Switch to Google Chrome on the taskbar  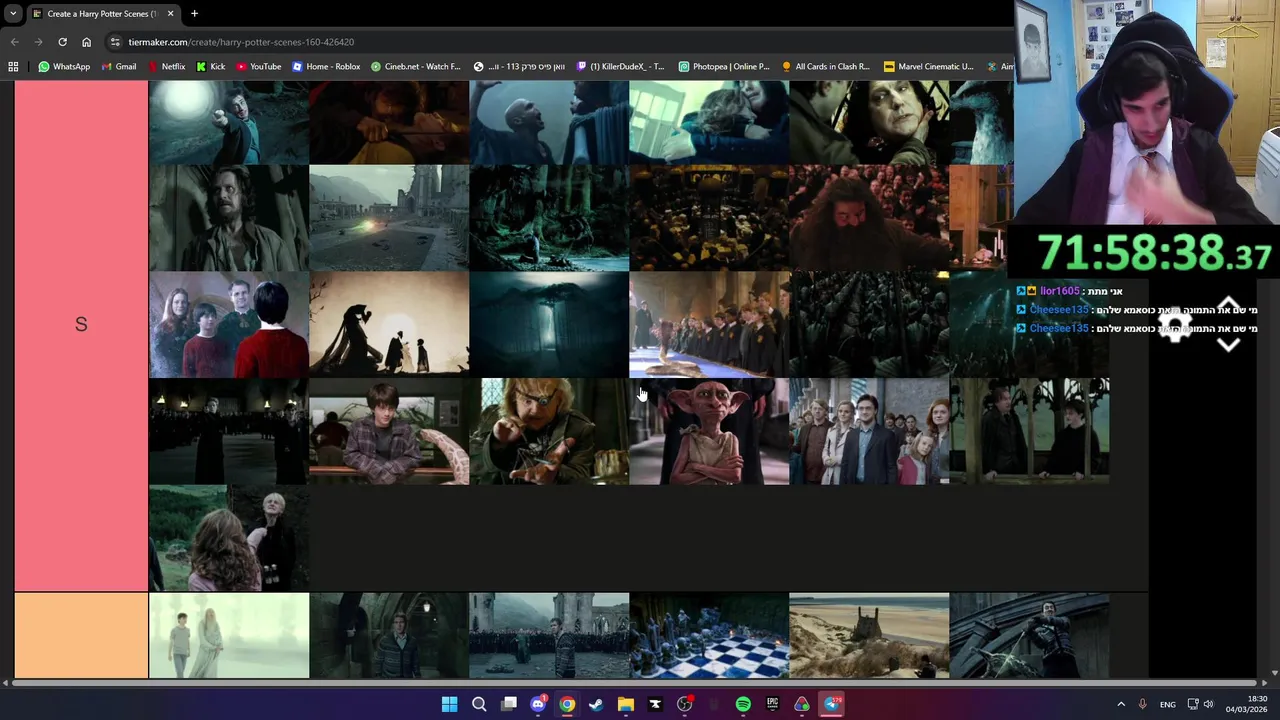(x=567, y=704)
